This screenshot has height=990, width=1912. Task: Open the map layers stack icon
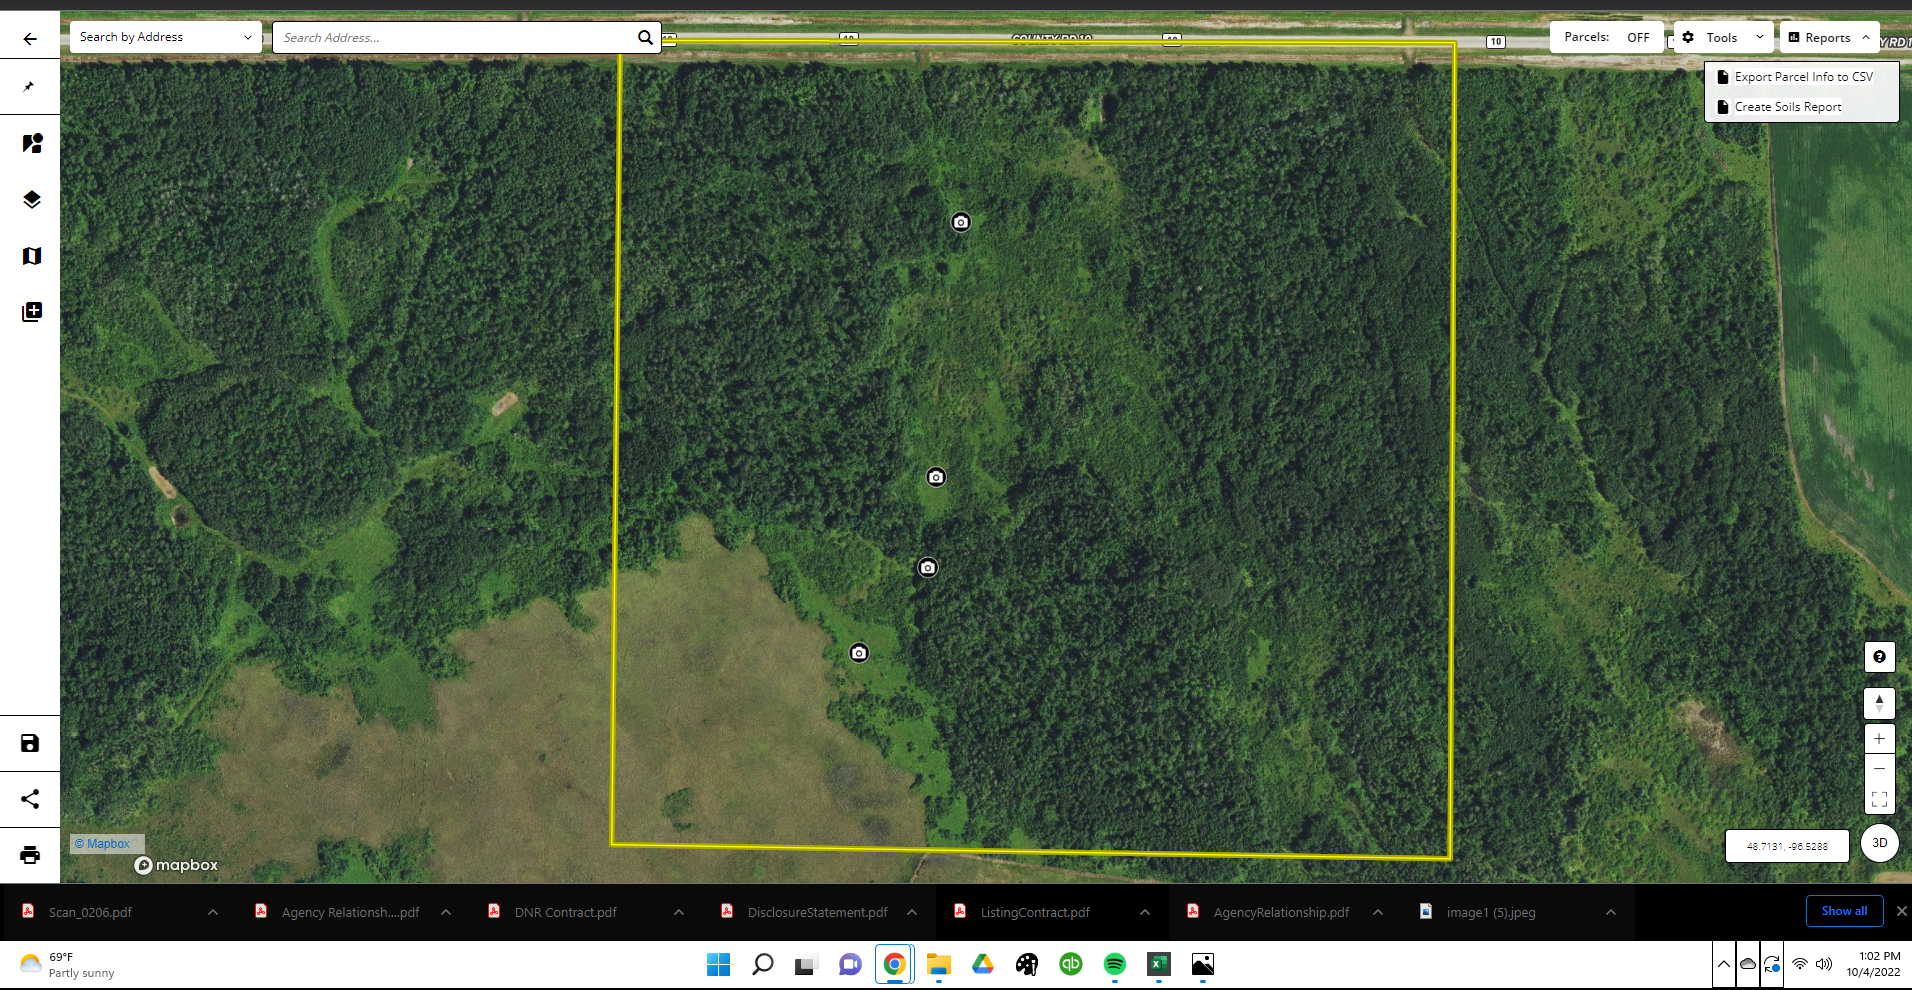[31, 200]
